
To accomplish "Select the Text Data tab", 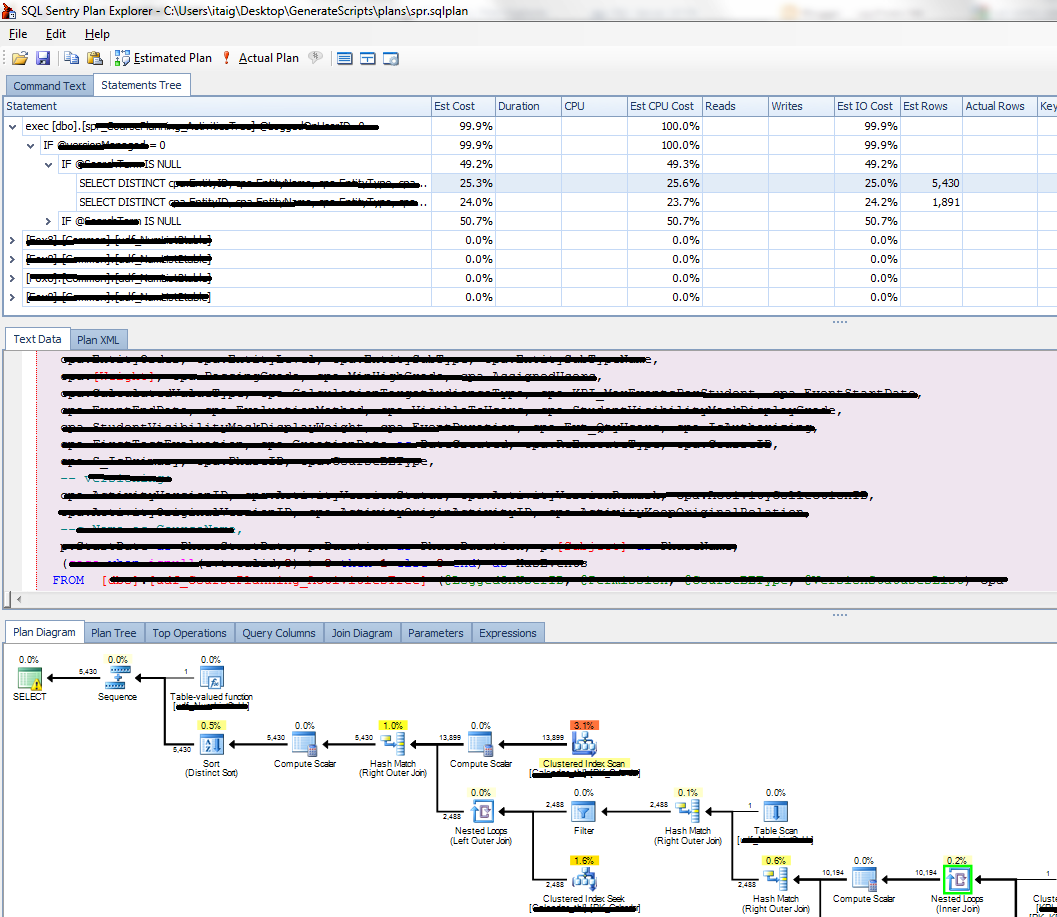I will tap(37, 339).
